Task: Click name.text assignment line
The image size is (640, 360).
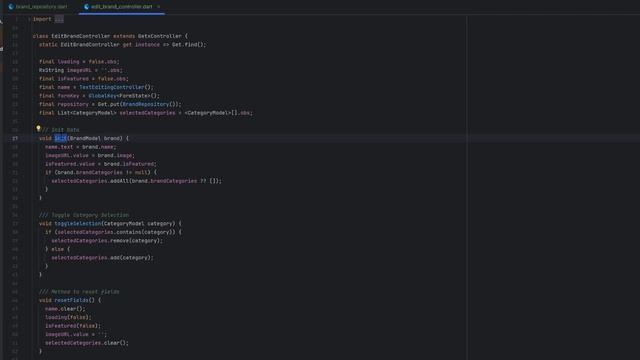Action: [80, 147]
